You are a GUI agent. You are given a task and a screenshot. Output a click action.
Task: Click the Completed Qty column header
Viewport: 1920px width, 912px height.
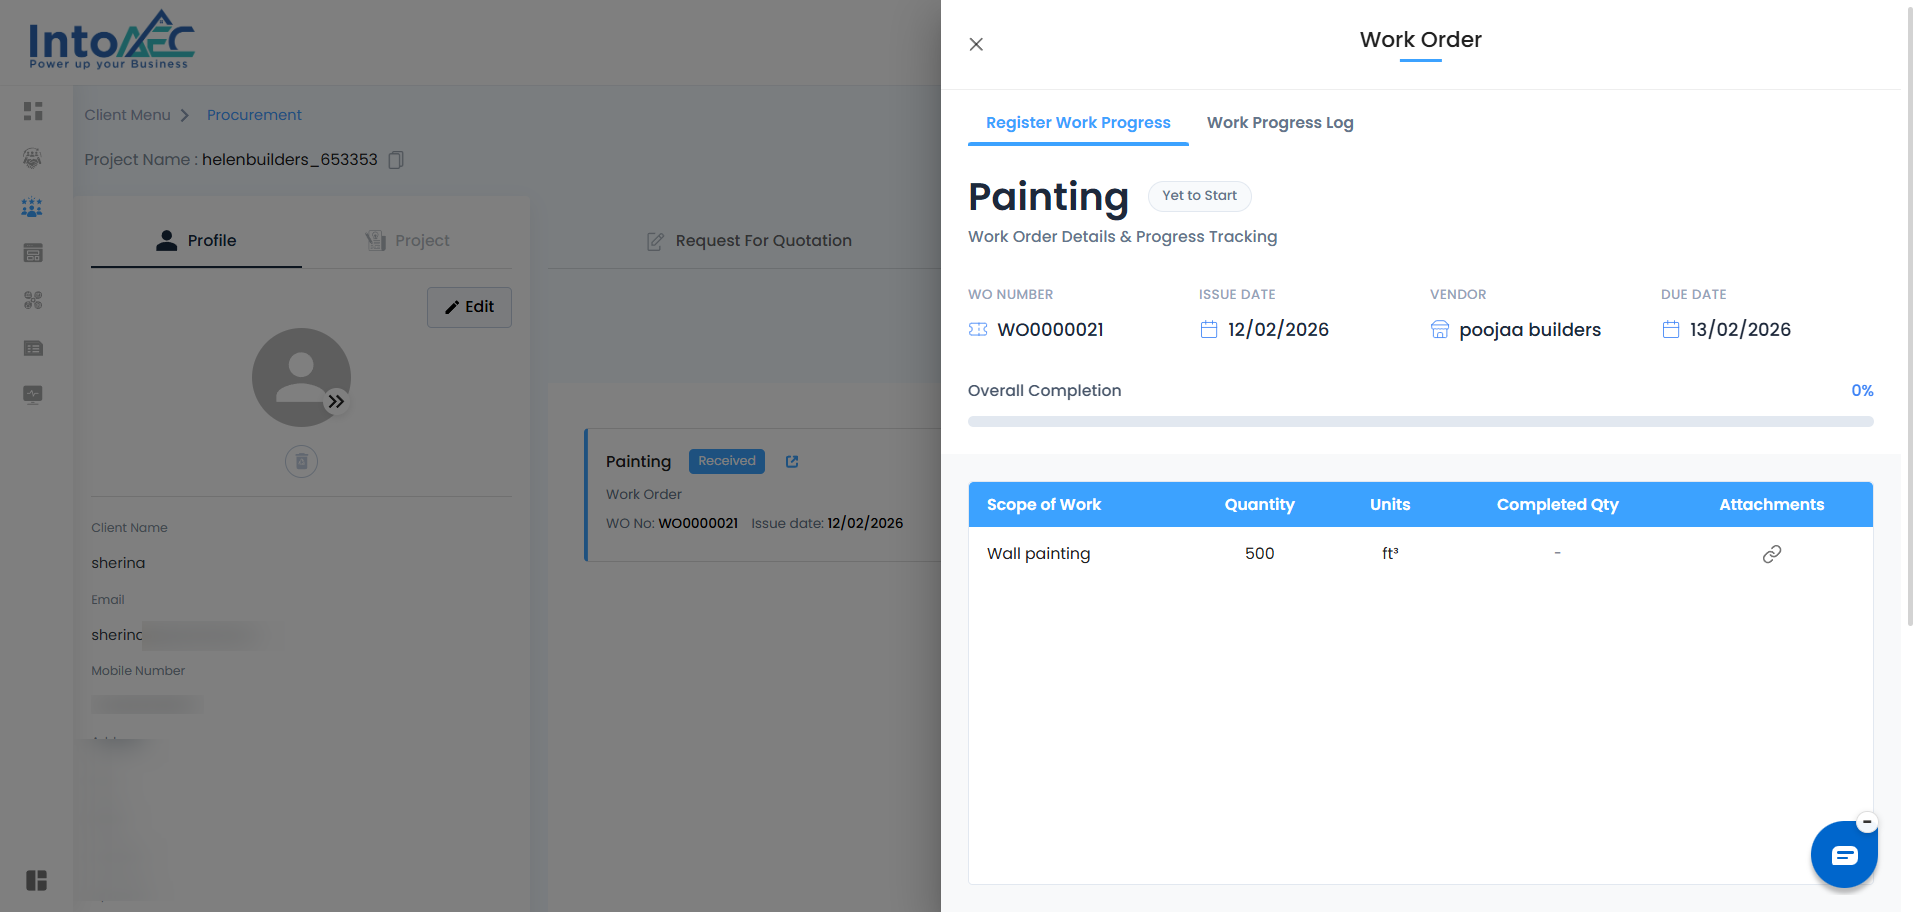pos(1557,505)
